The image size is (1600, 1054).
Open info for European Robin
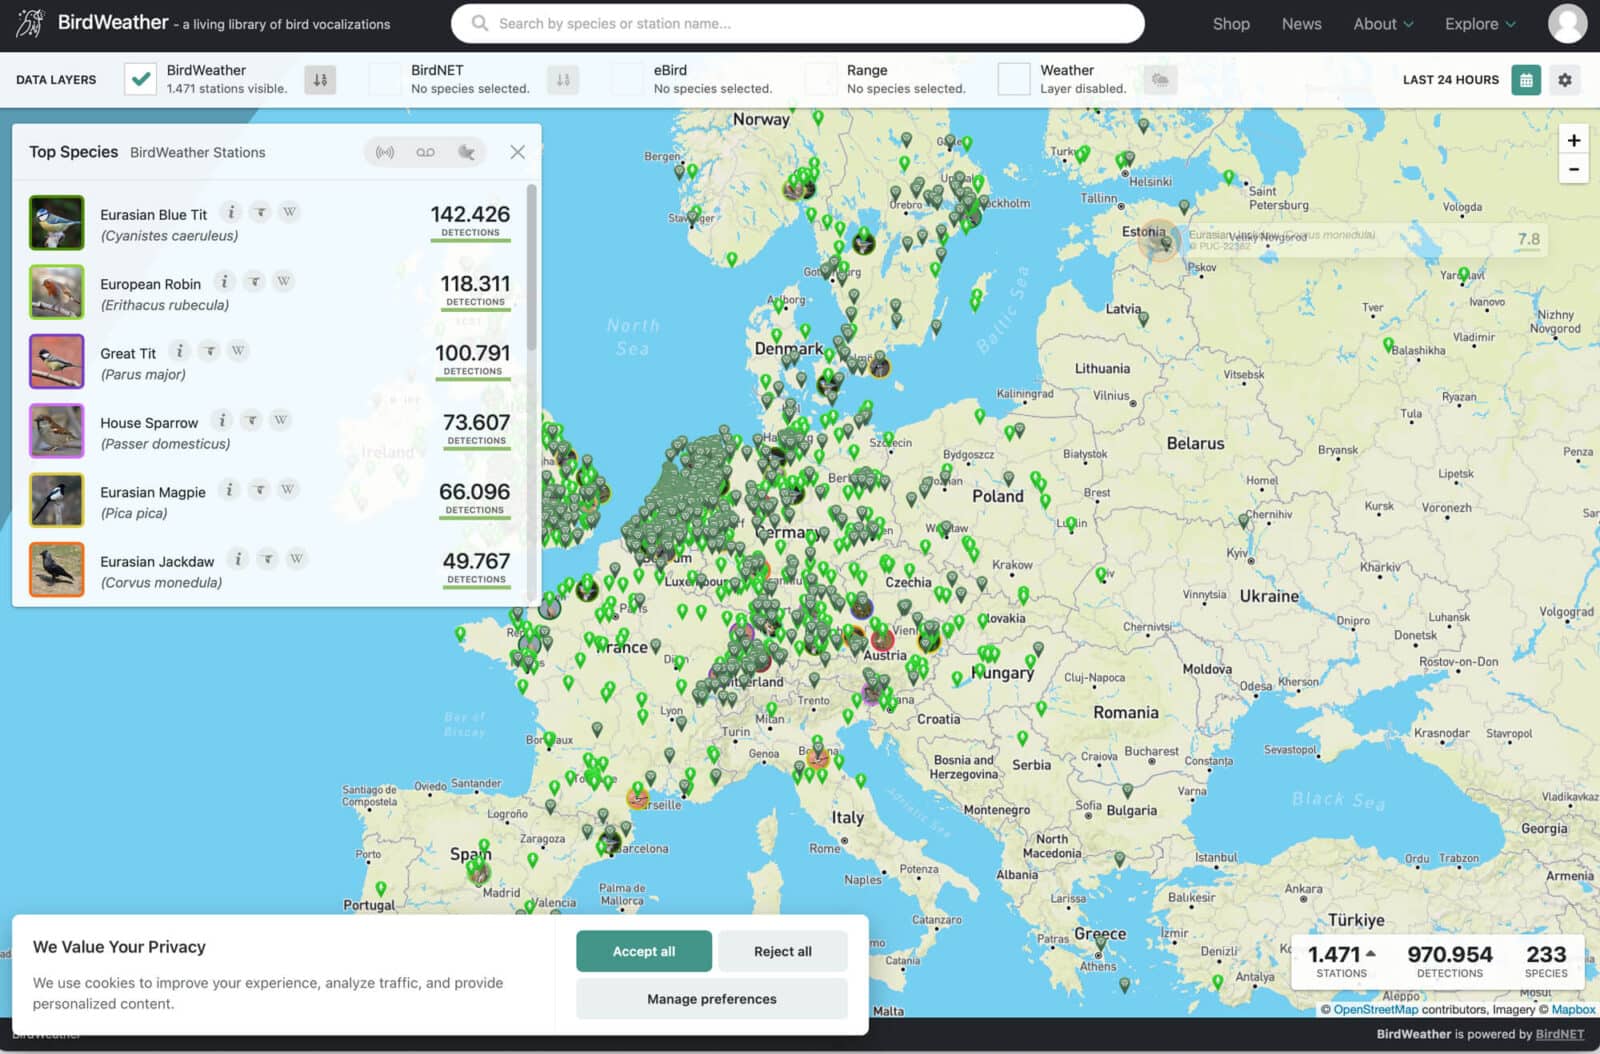click(225, 281)
